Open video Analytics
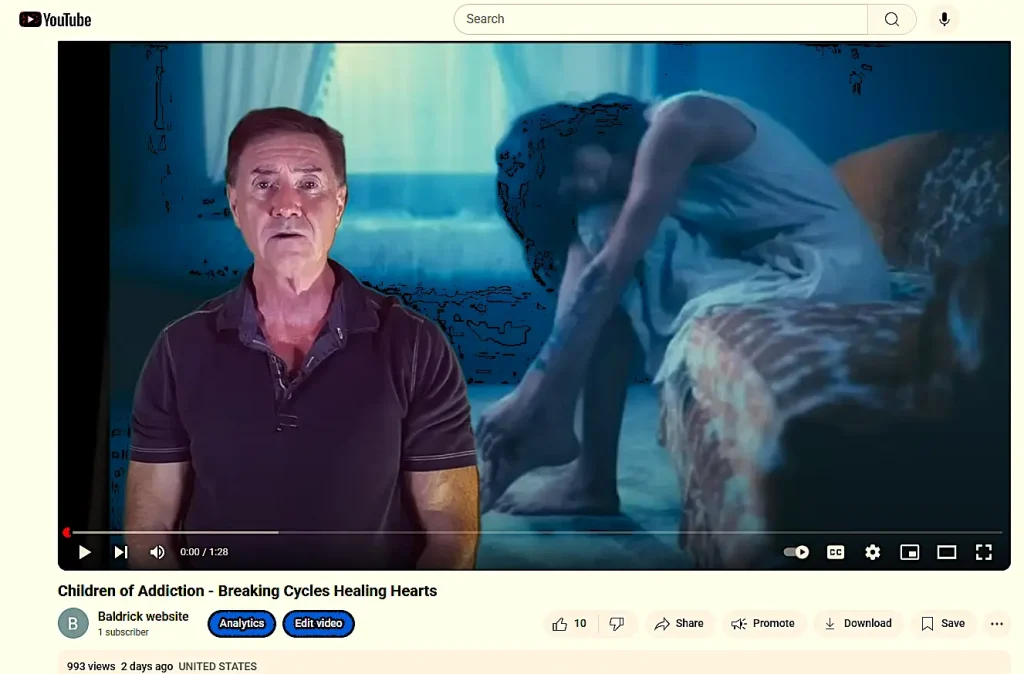 242,624
